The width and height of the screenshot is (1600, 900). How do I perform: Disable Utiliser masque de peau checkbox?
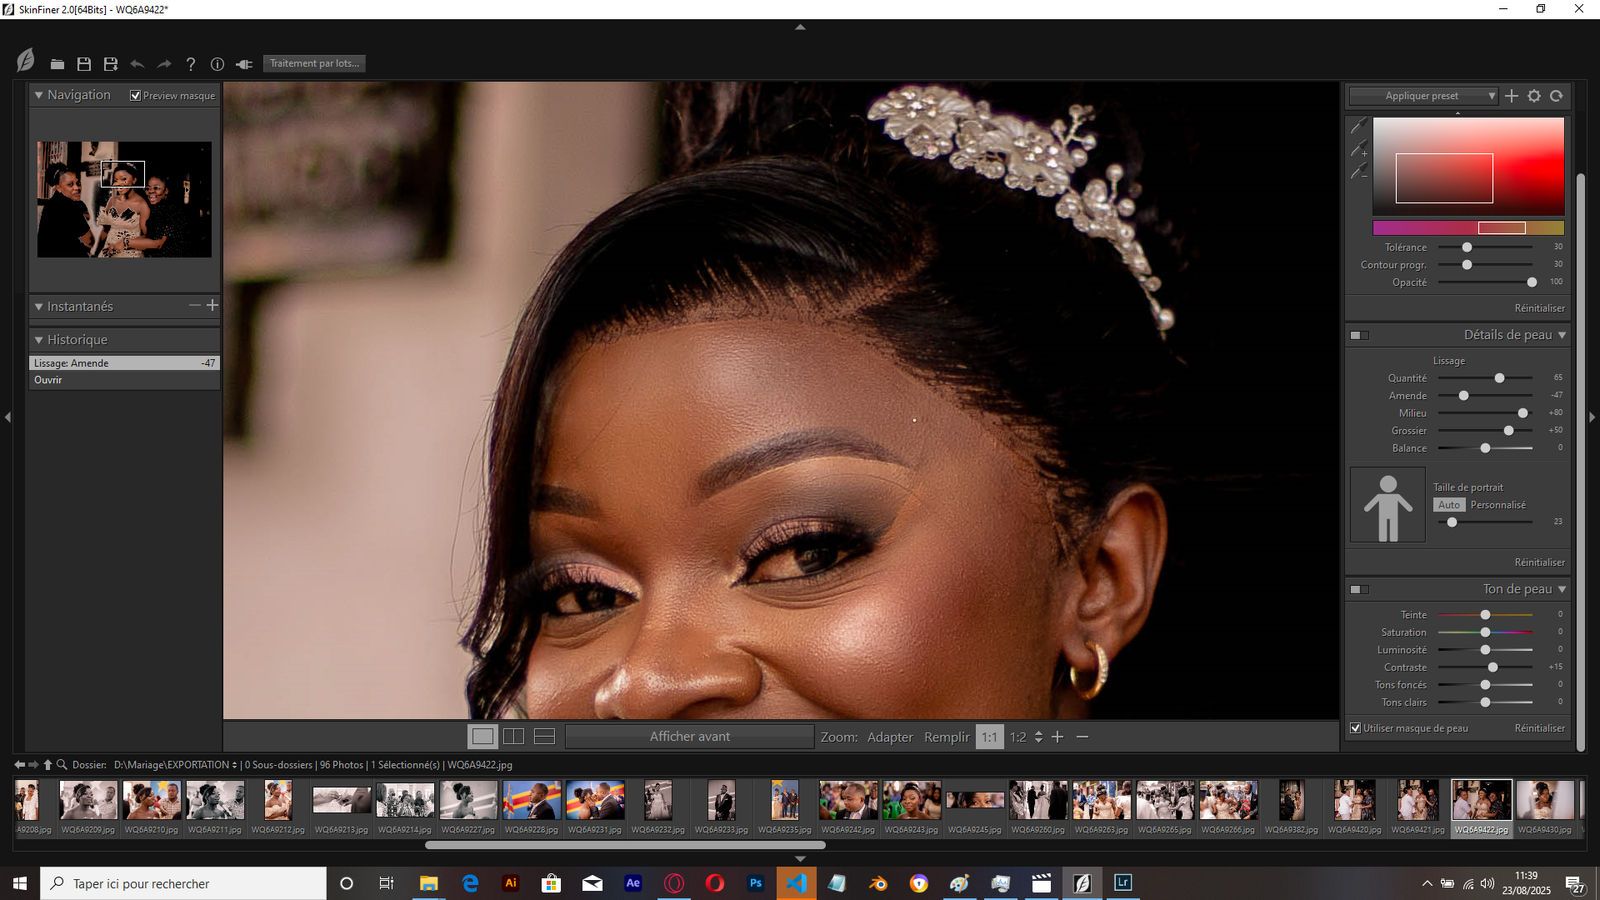tap(1356, 728)
